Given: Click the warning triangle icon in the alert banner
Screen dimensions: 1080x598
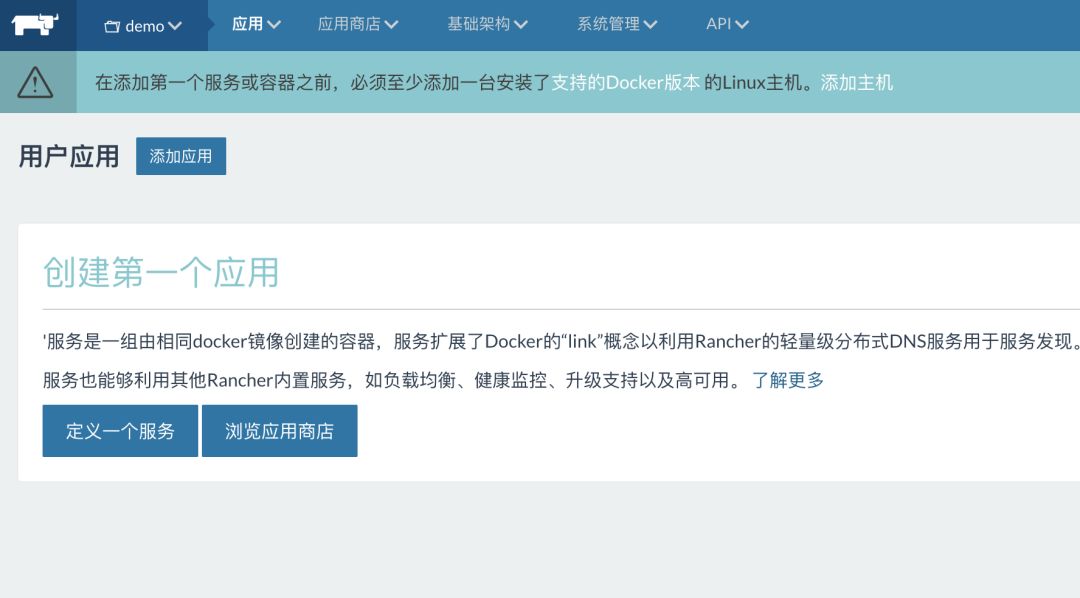Looking at the screenshot, I should (37, 81).
